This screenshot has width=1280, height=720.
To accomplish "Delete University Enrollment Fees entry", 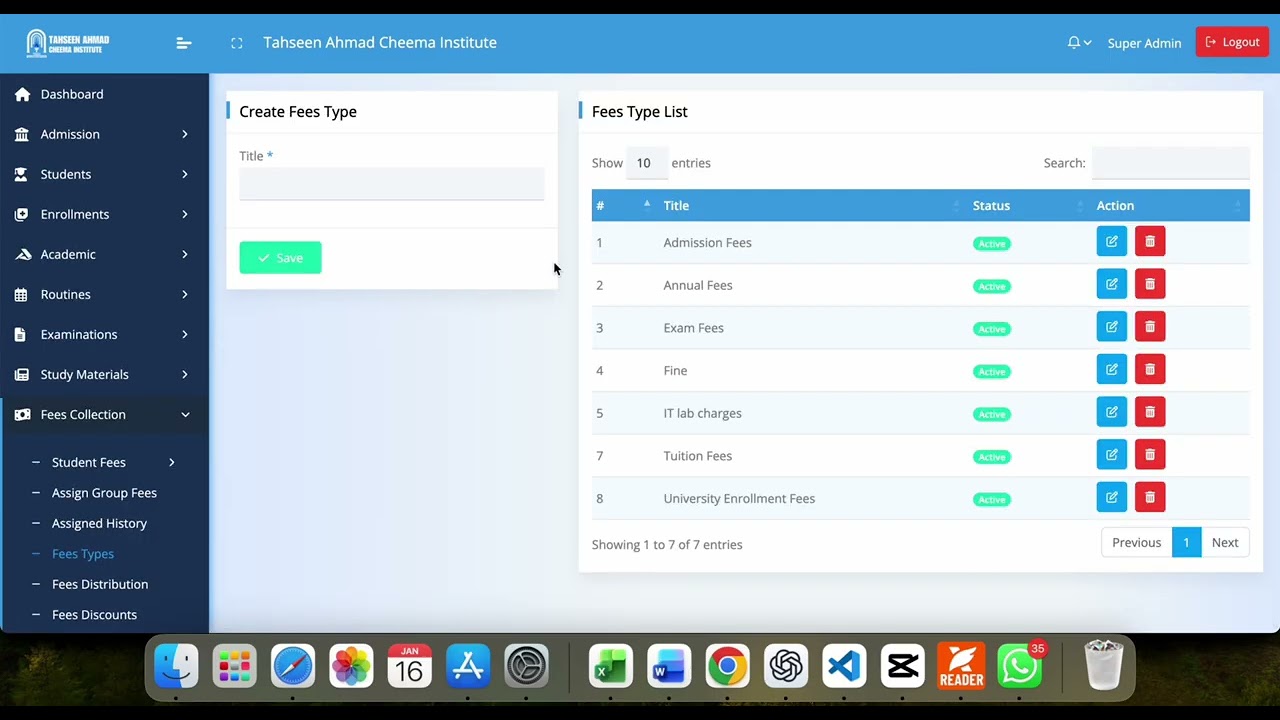I will pyautogui.click(x=1150, y=497).
